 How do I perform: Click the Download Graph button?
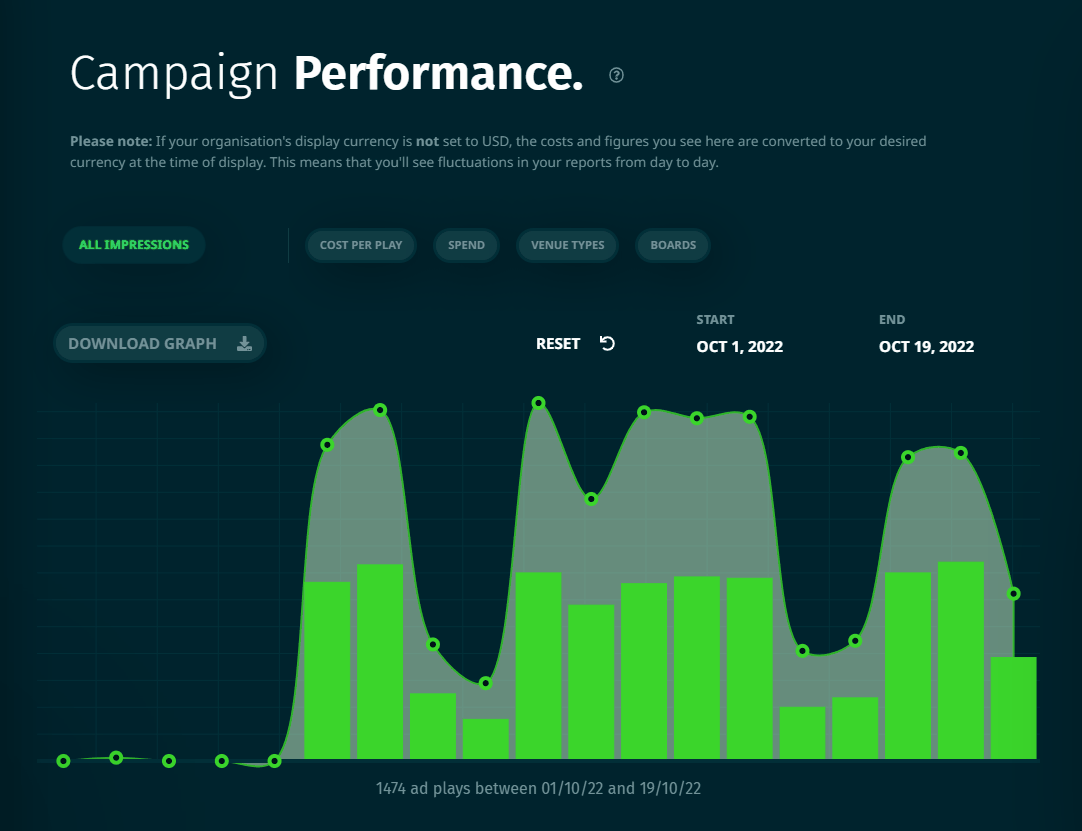160,344
